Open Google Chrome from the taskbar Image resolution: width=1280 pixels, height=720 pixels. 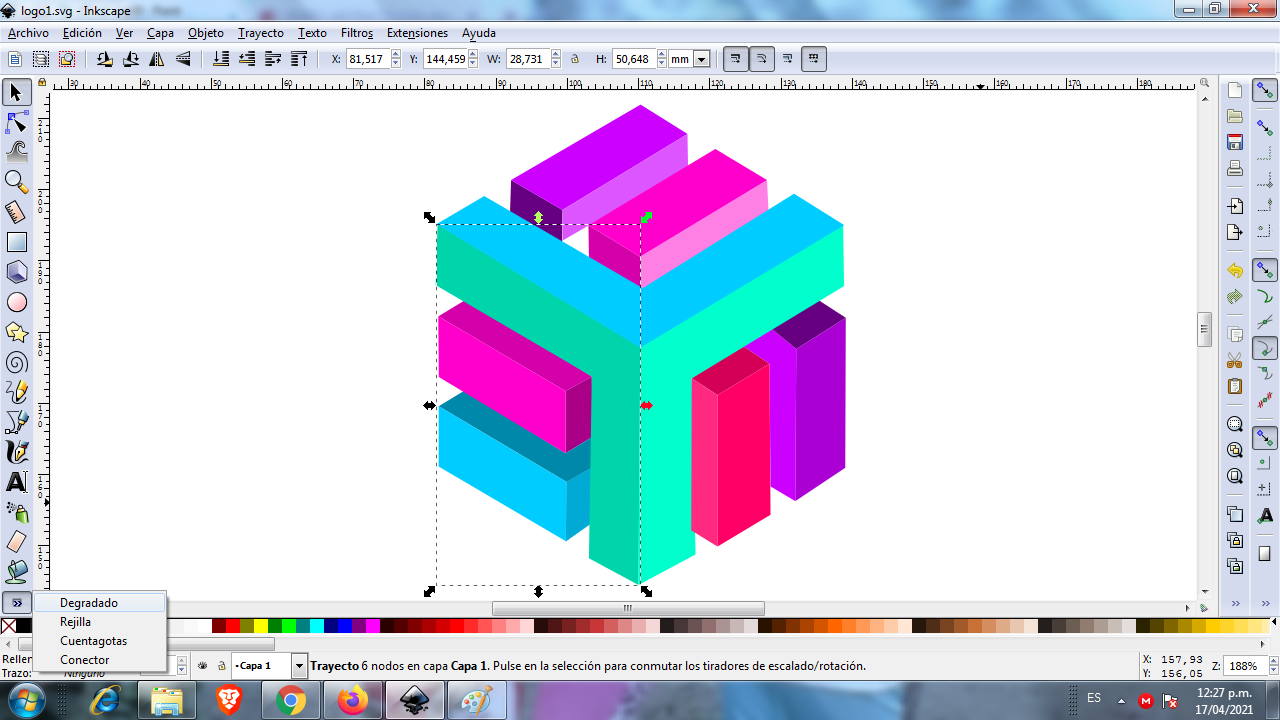pos(290,701)
